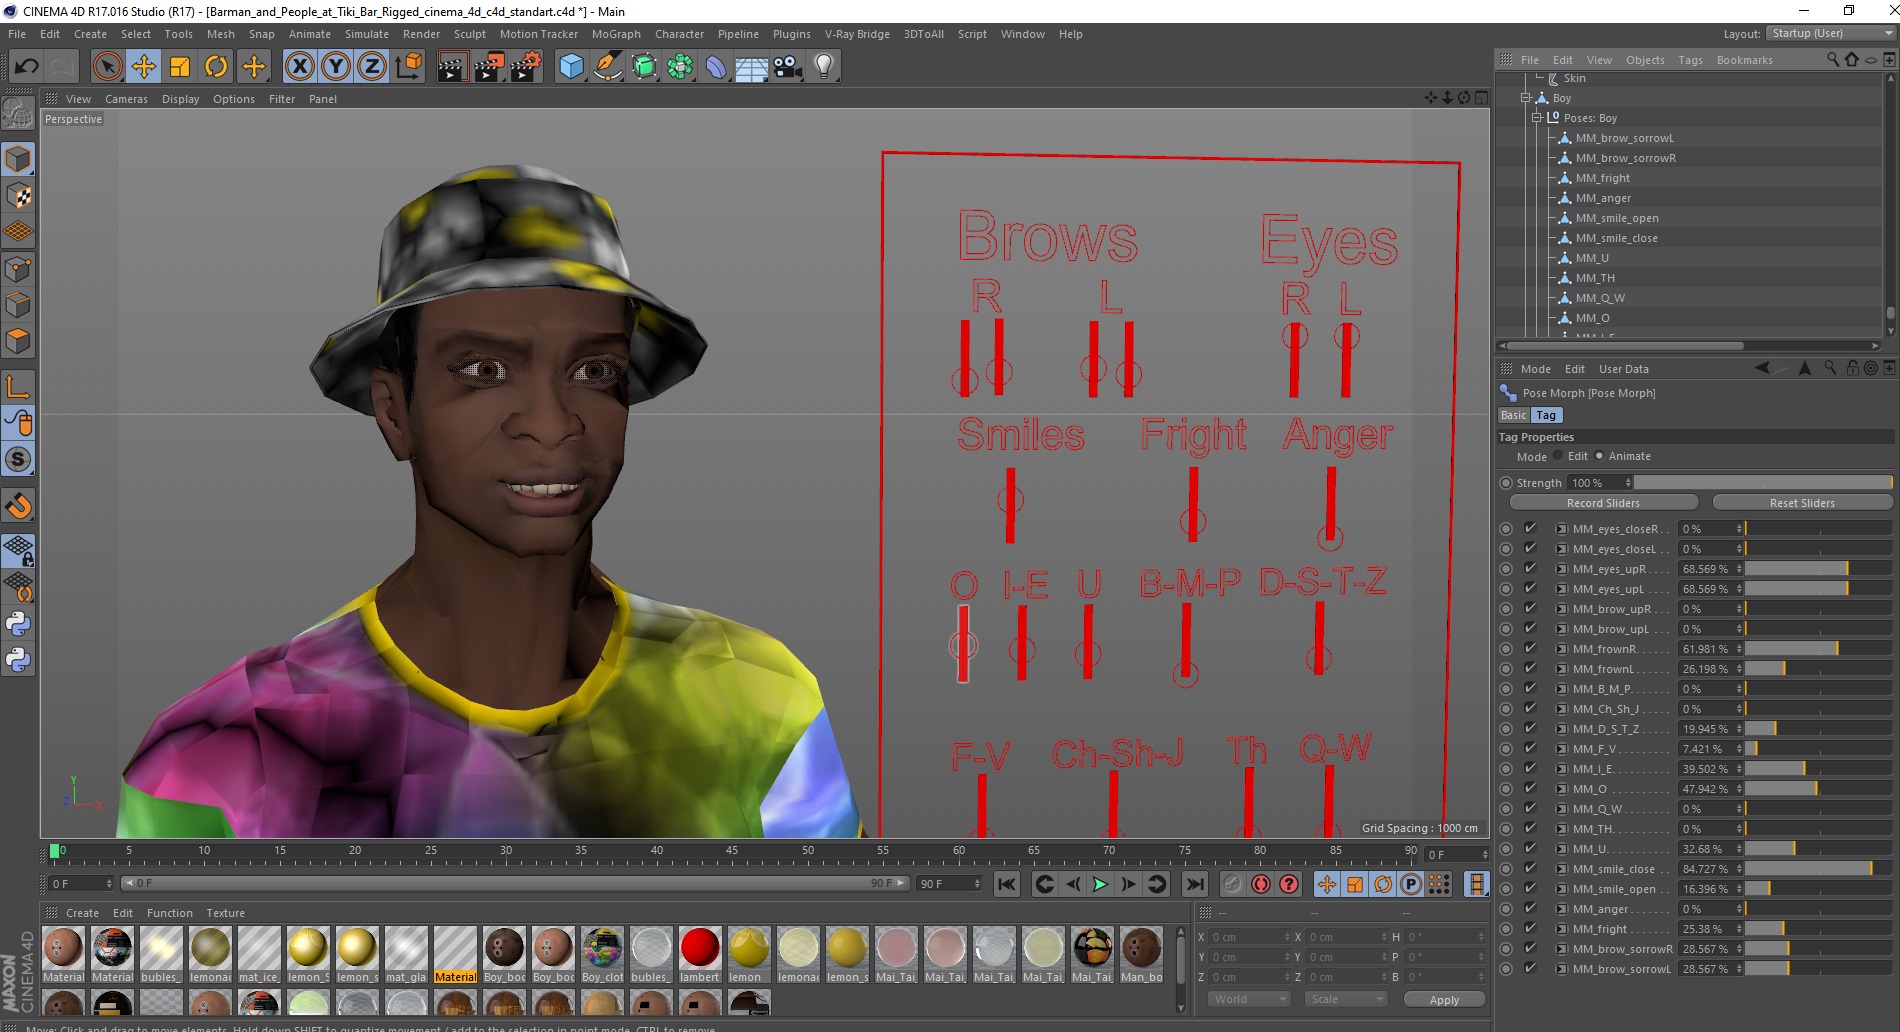
Task: Activate the Rotate tool
Action: [x=215, y=67]
